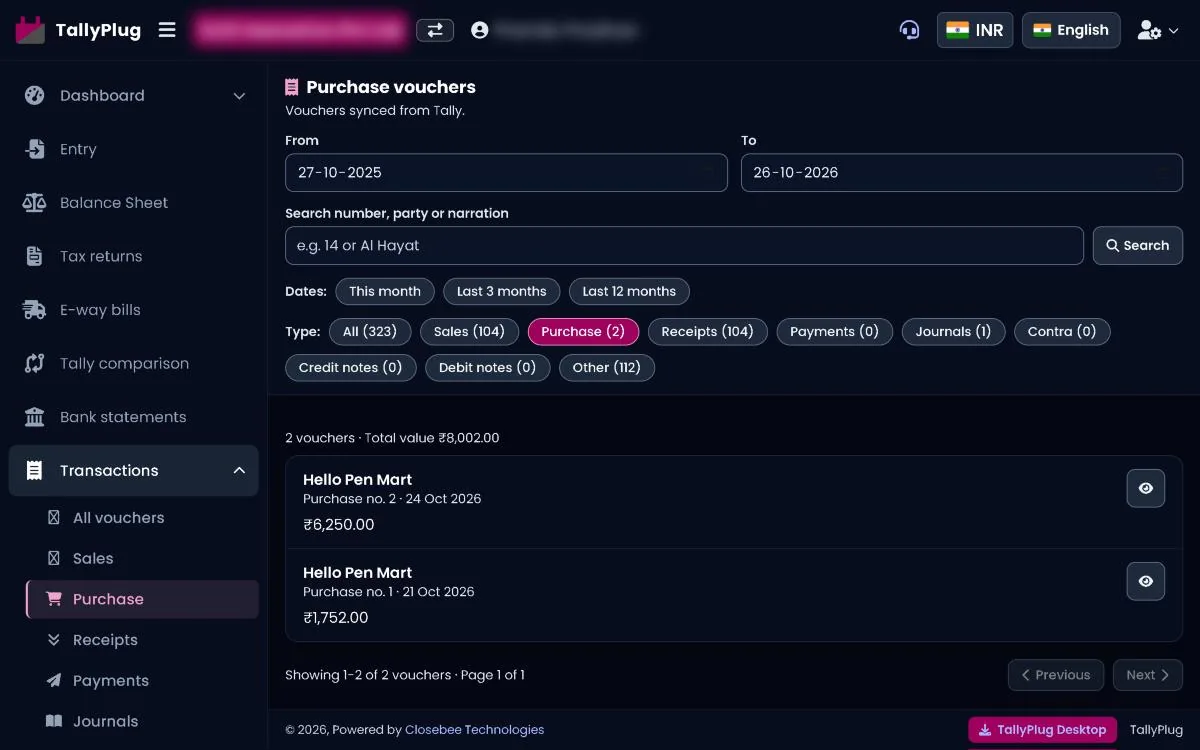Open the Entry menu label
This screenshot has height=750, width=1200.
78,149
